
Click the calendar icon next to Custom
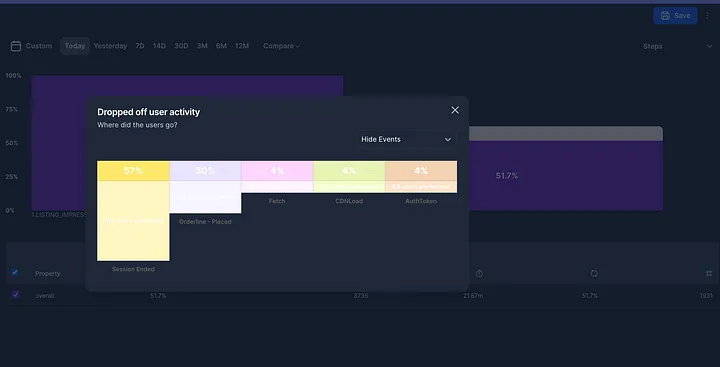(x=16, y=46)
